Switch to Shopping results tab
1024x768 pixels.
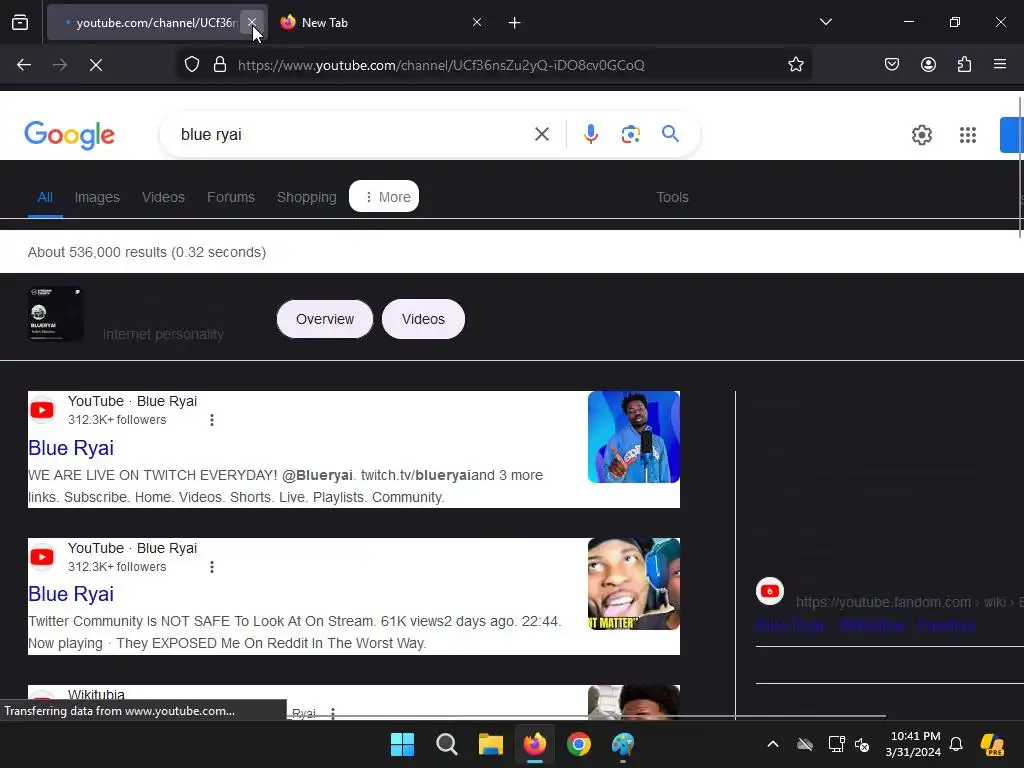point(306,197)
